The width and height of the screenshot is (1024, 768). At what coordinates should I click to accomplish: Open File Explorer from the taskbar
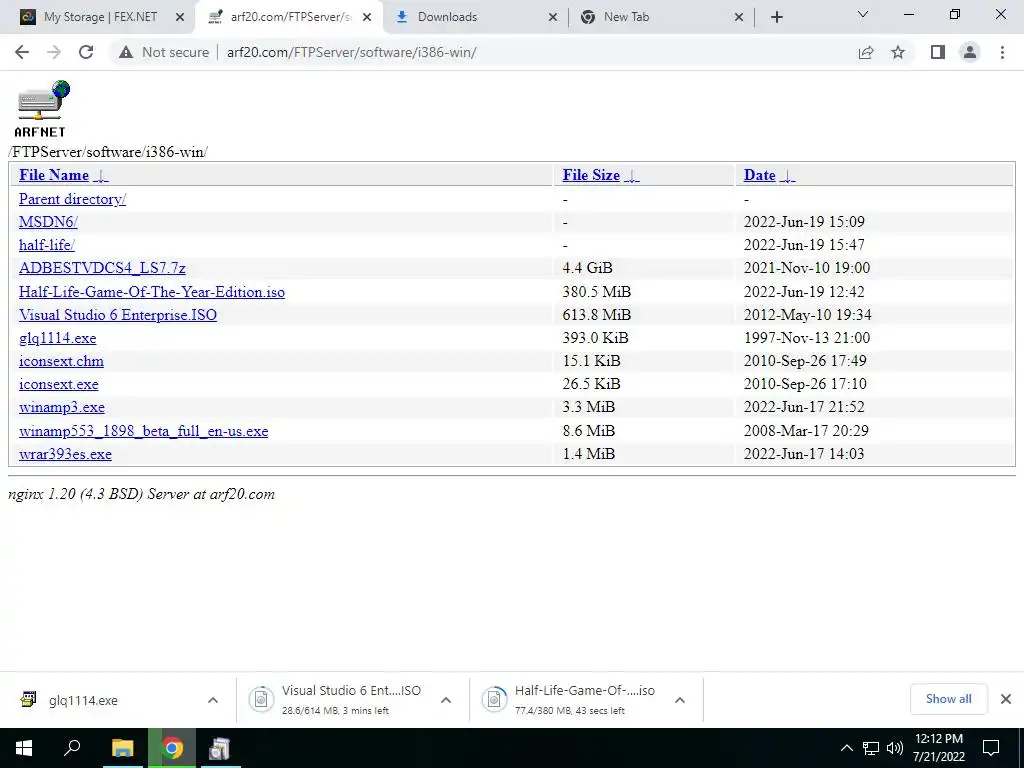click(x=122, y=748)
